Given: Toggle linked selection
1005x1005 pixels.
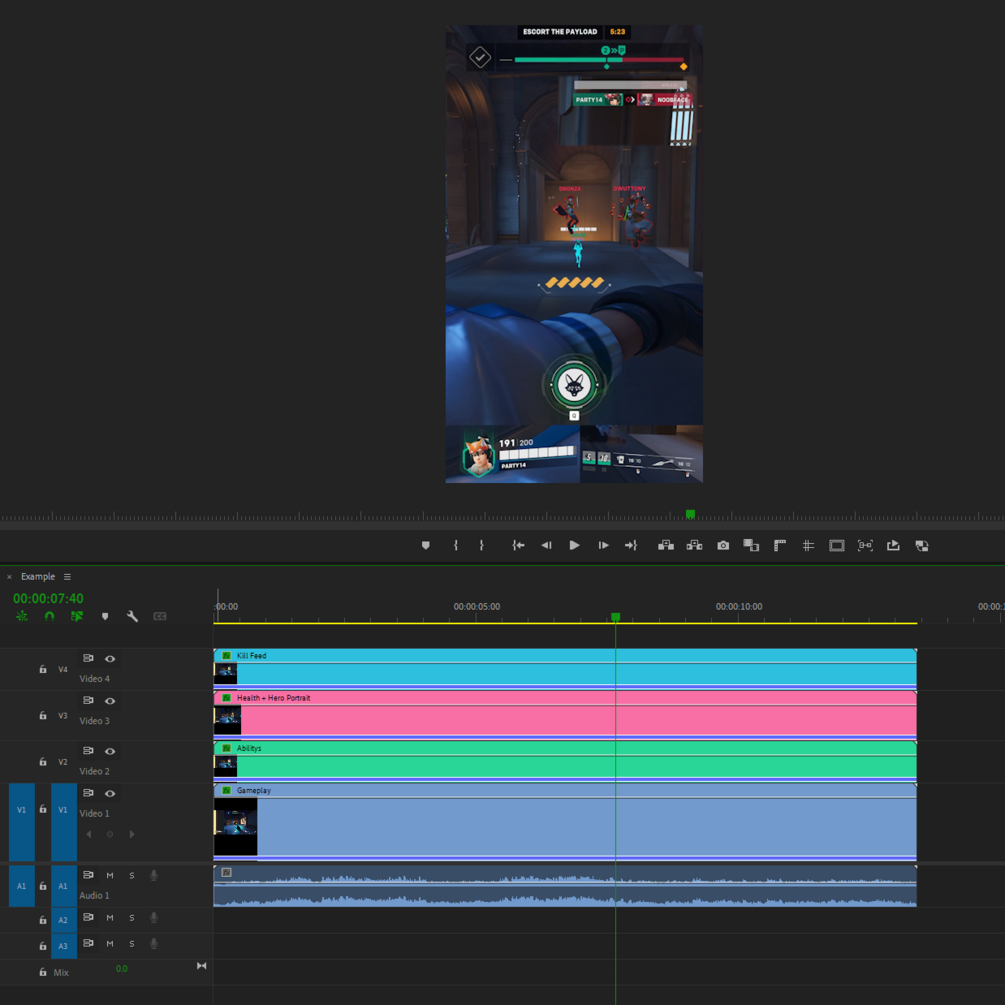Looking at the screenshot, I should pyautogui.click(x=77, y=616).
